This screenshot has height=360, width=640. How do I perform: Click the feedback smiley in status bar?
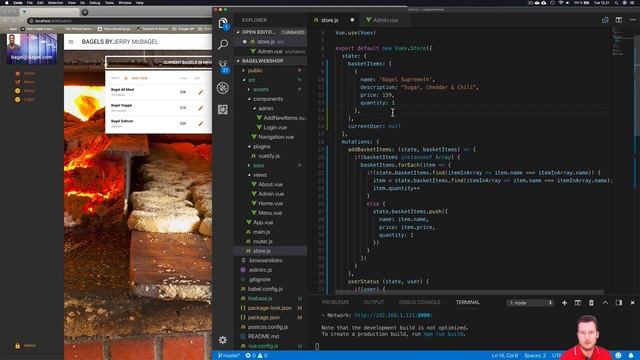pos(618,356)
